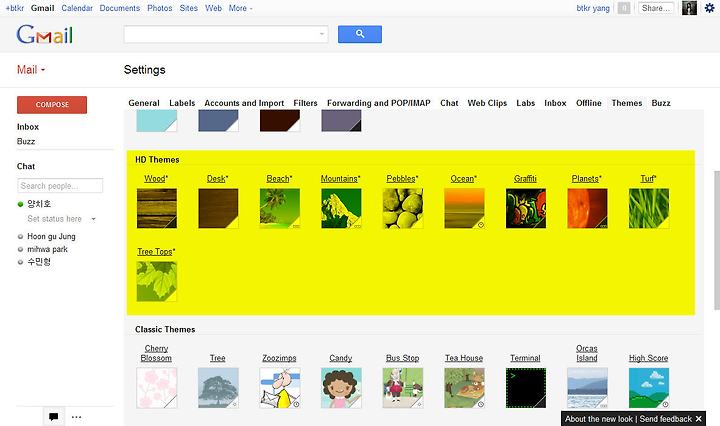The image size is (720, 426).
Task: Select the dark brown color theme swatch
Action: tap(280, 121)
